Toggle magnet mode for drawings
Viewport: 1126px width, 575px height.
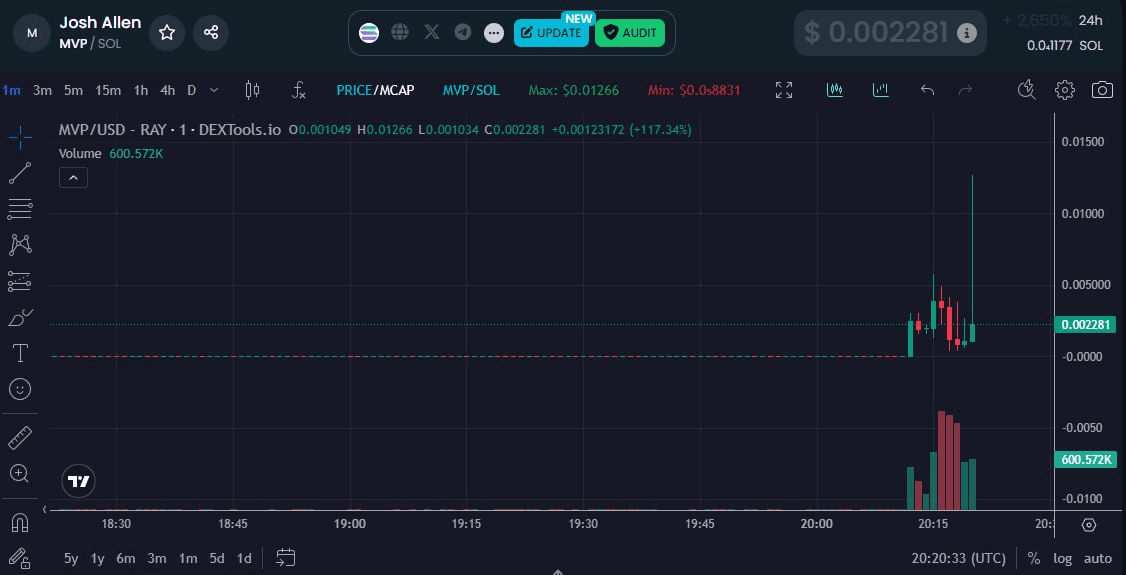[x=20, y=523]
